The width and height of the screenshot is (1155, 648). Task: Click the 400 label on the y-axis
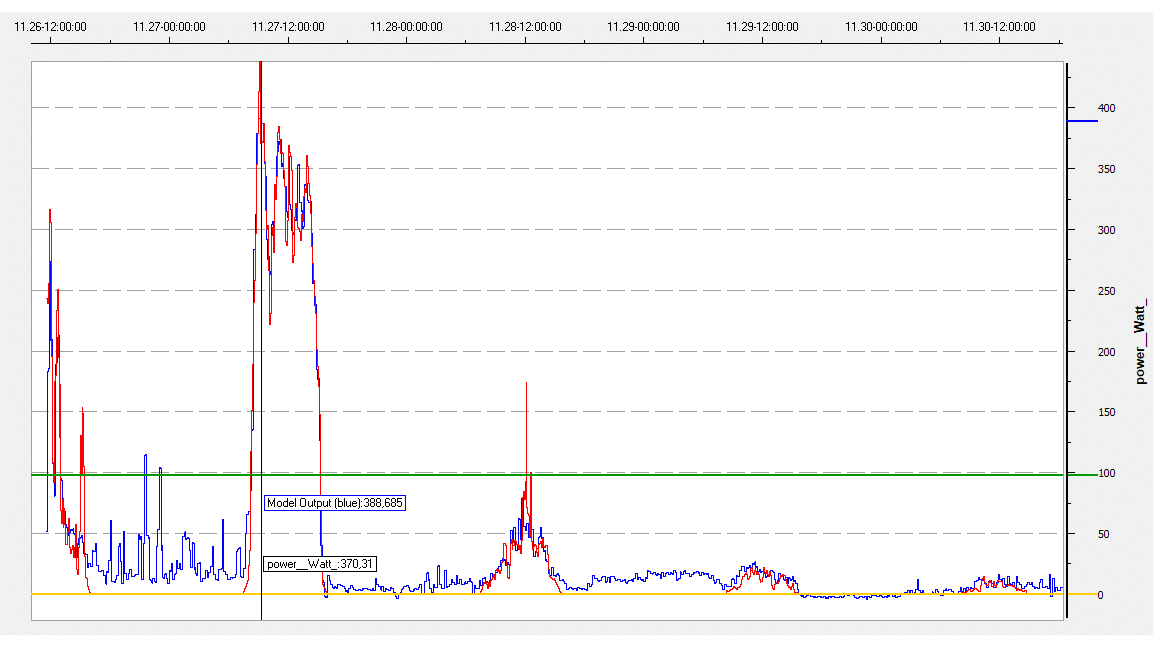[x=1106, y=108]
